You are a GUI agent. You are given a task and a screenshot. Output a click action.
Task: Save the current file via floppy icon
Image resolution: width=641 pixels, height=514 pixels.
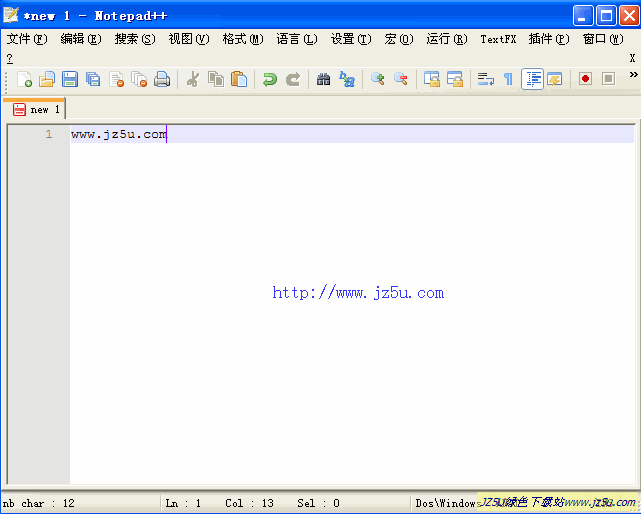pyautogui.click(x=70, y=79)
